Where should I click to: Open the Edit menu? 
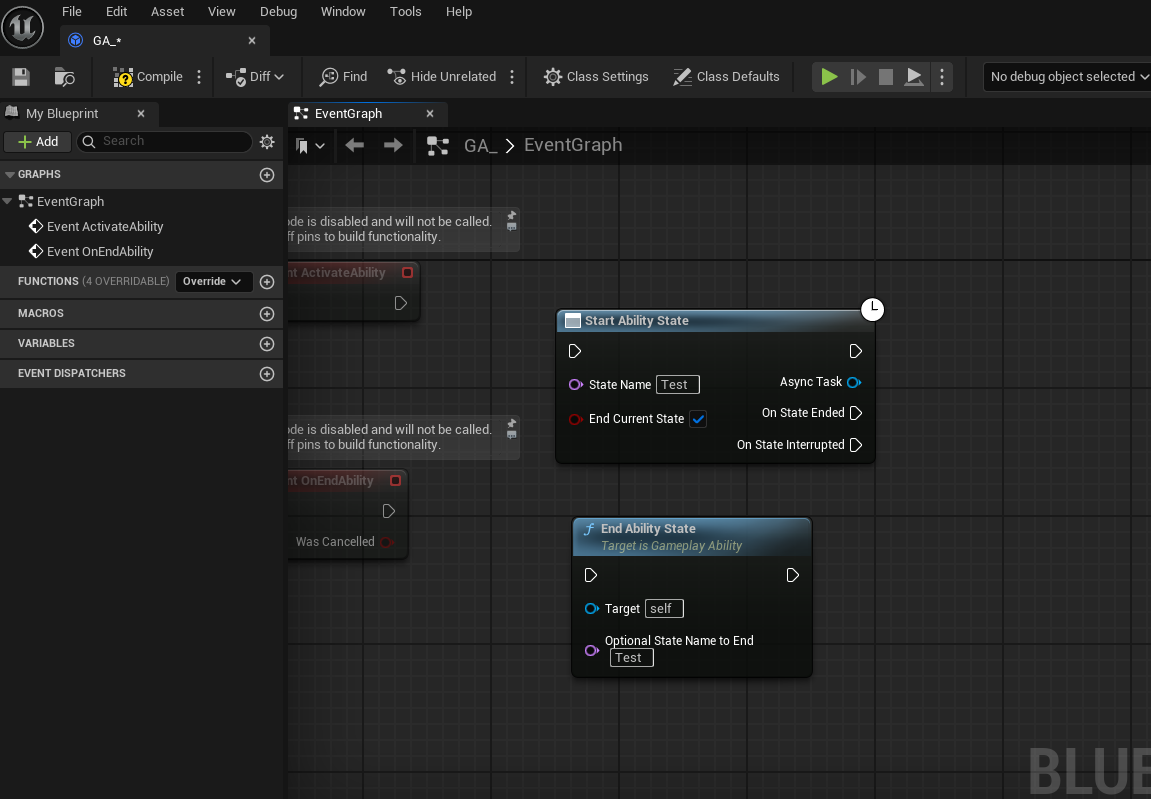point(116,12)
